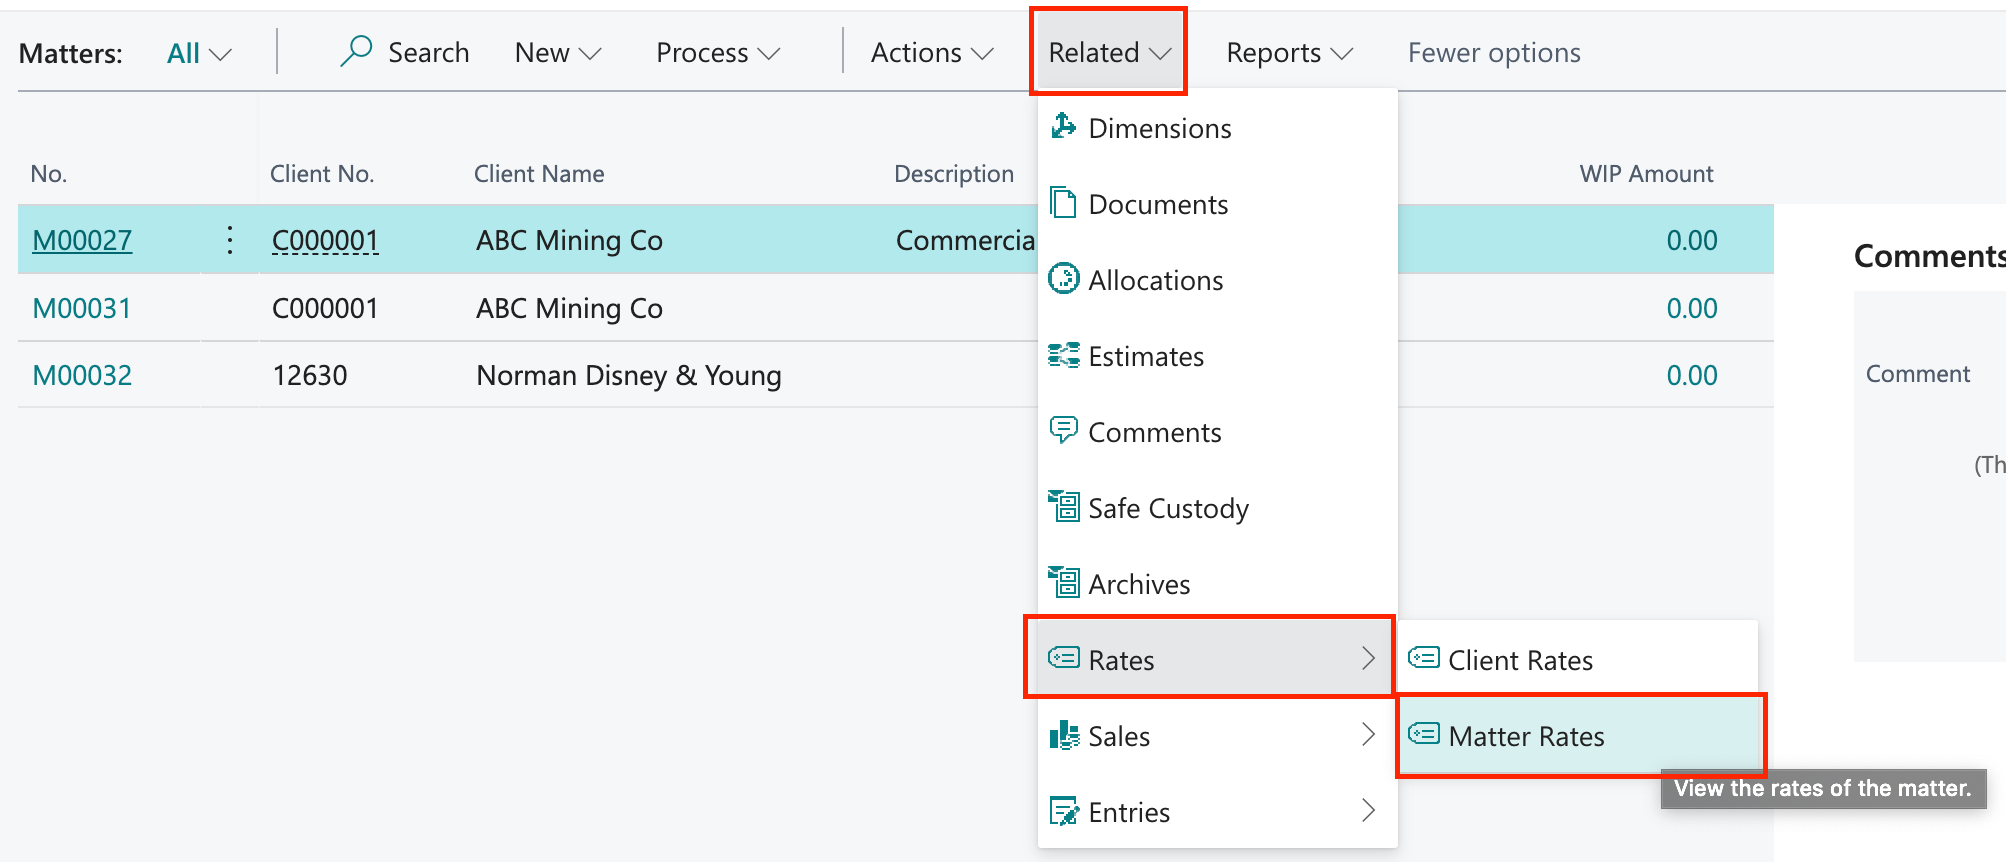Expand the Actions menu
Image resolution: width=2006 pixels, height=862 pixels.
[932, 53]
